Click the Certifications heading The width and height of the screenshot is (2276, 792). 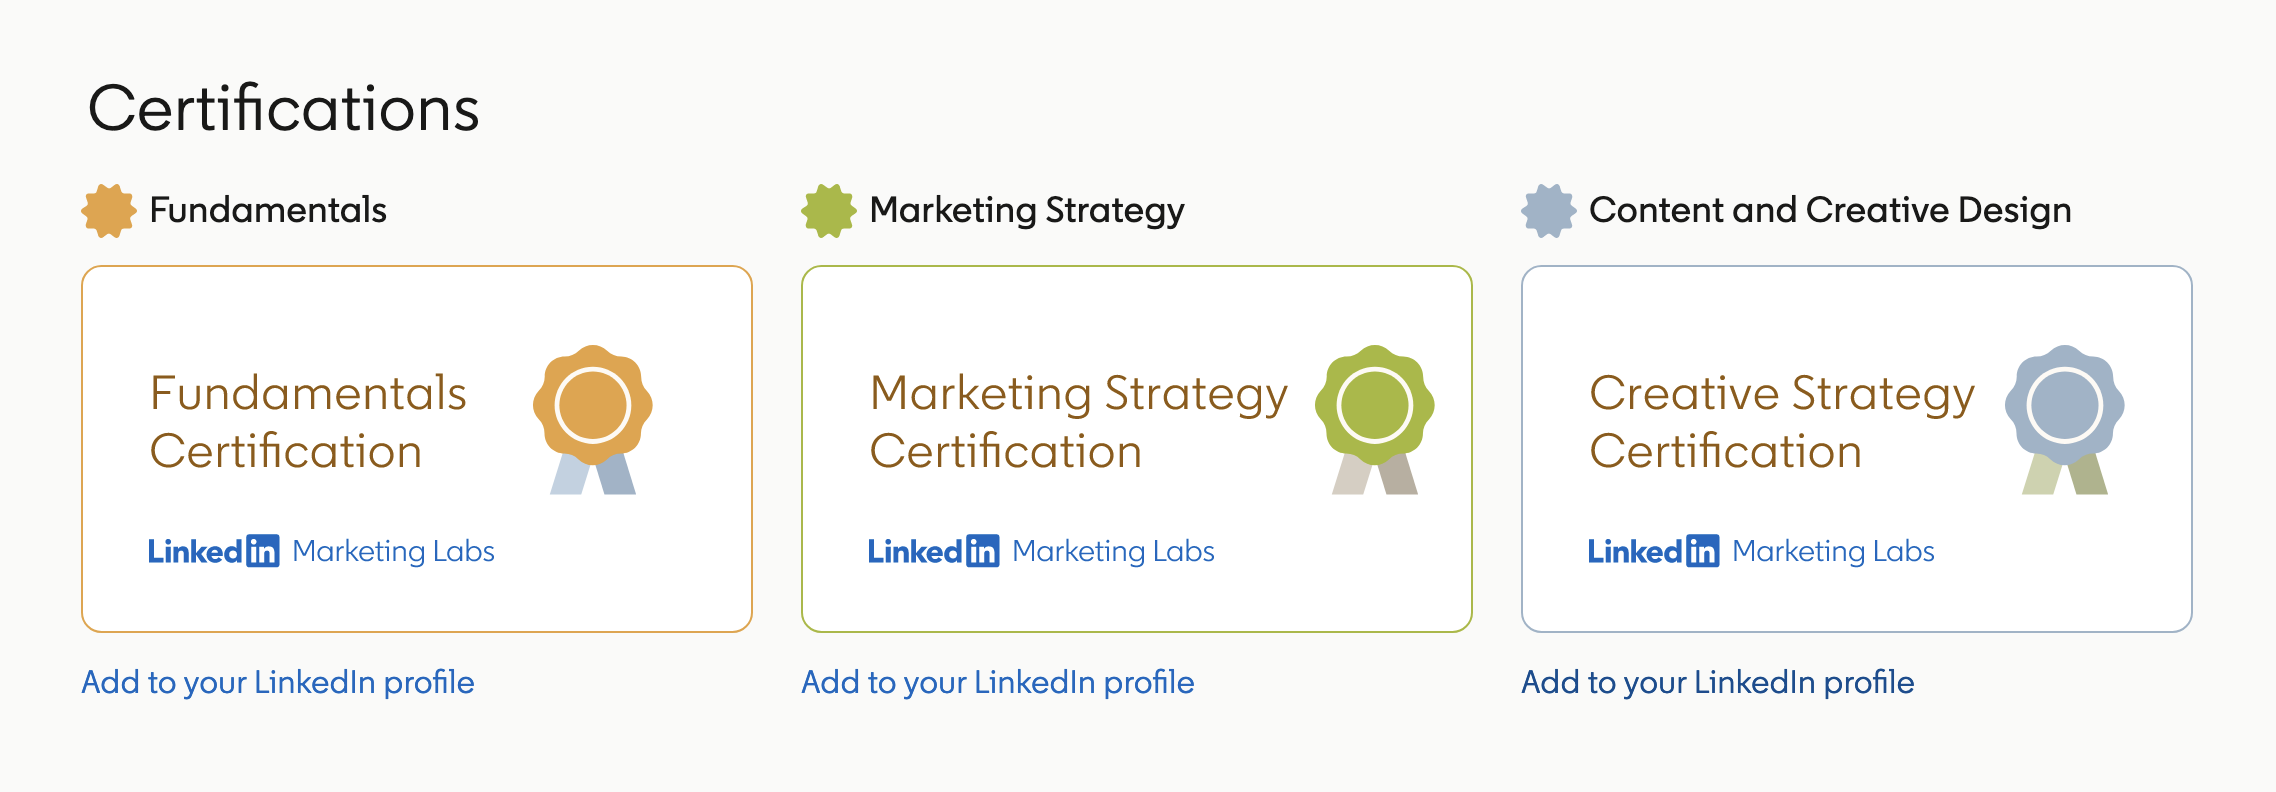pos(284,108)
